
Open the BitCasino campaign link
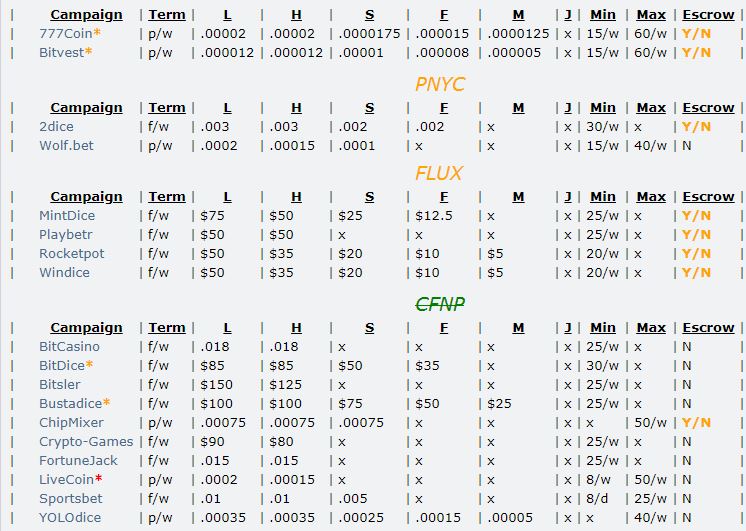(x=69, y=347)
